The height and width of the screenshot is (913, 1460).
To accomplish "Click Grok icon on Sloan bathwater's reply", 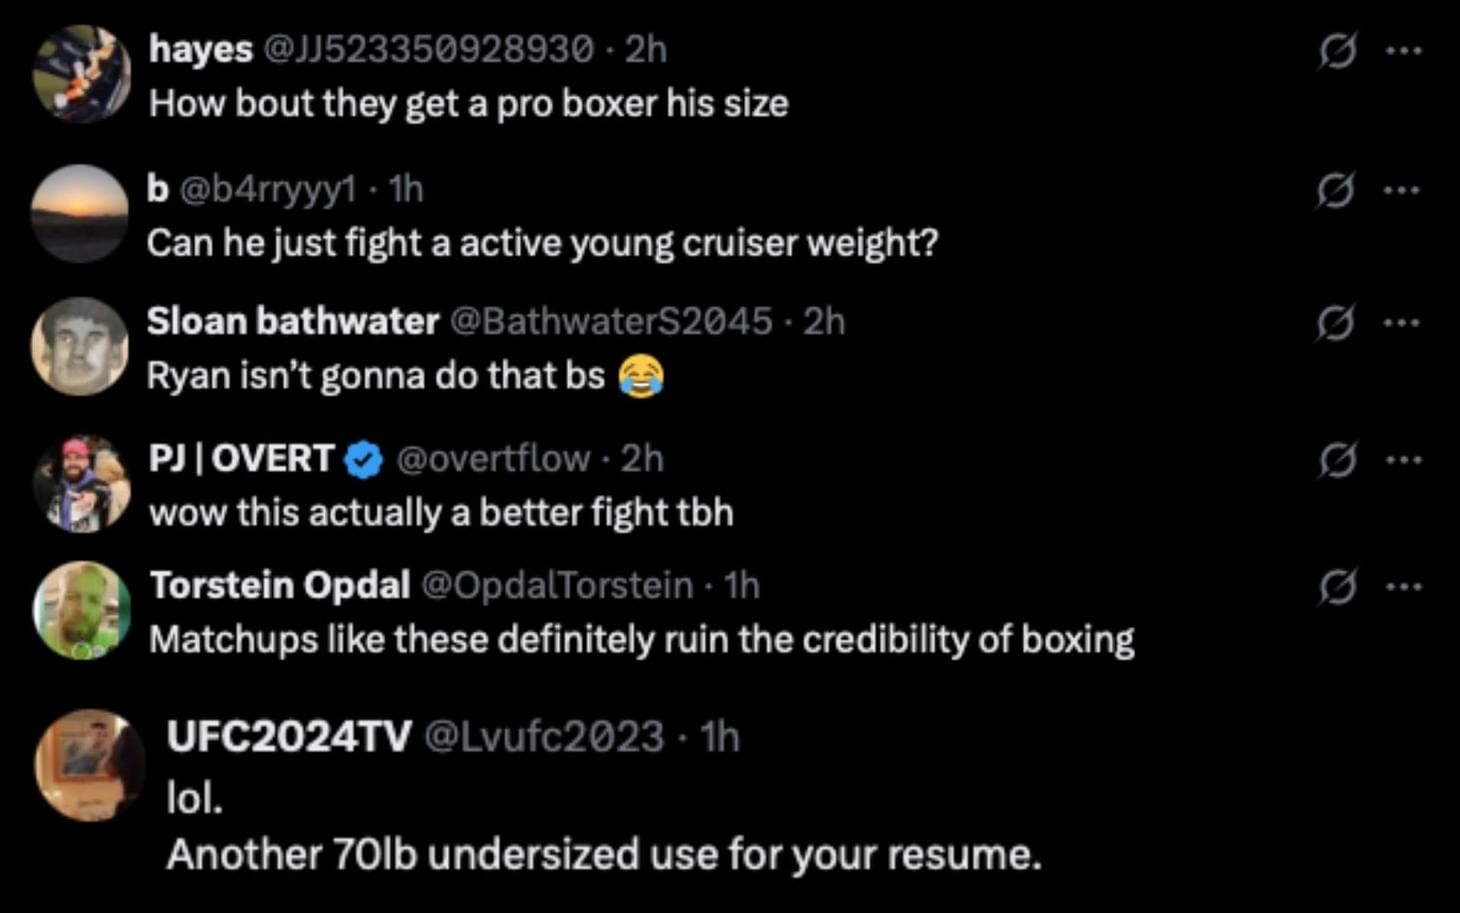I will coord(1335,322).
